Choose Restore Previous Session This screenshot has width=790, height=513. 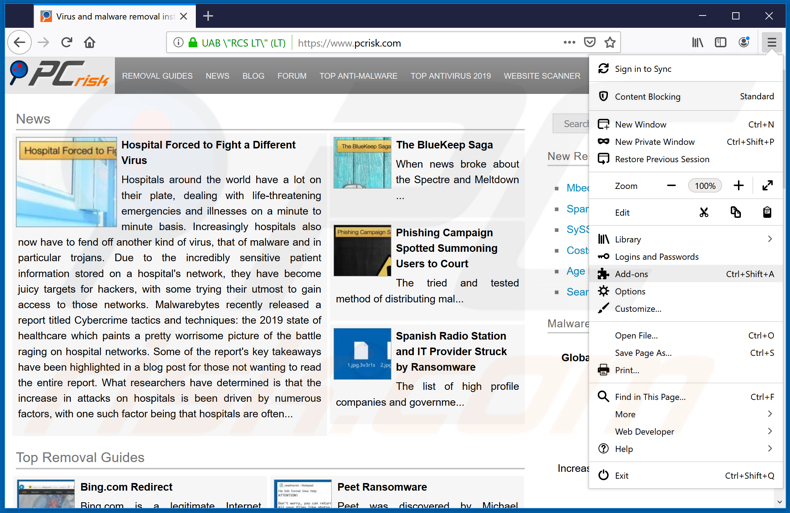685,159
